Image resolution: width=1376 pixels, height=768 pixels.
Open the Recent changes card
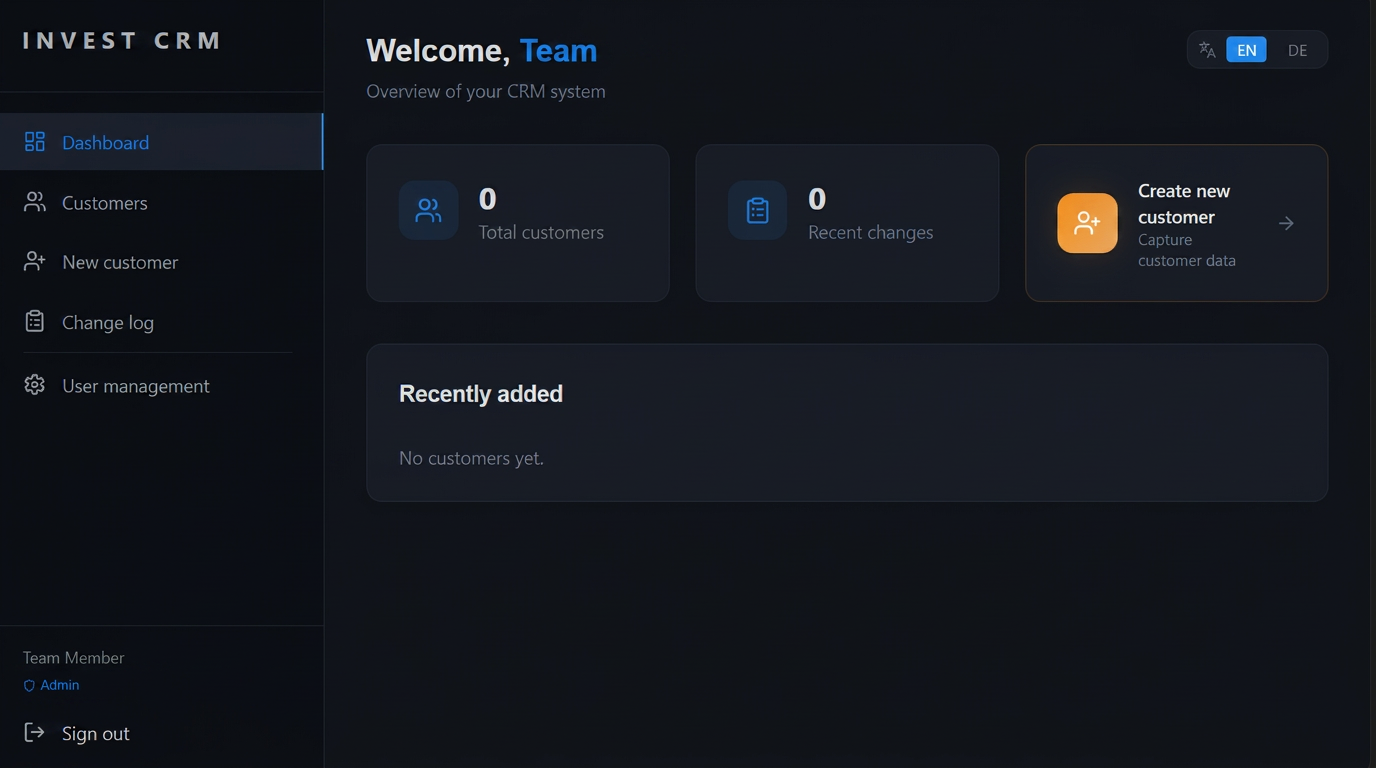[847, 223]
